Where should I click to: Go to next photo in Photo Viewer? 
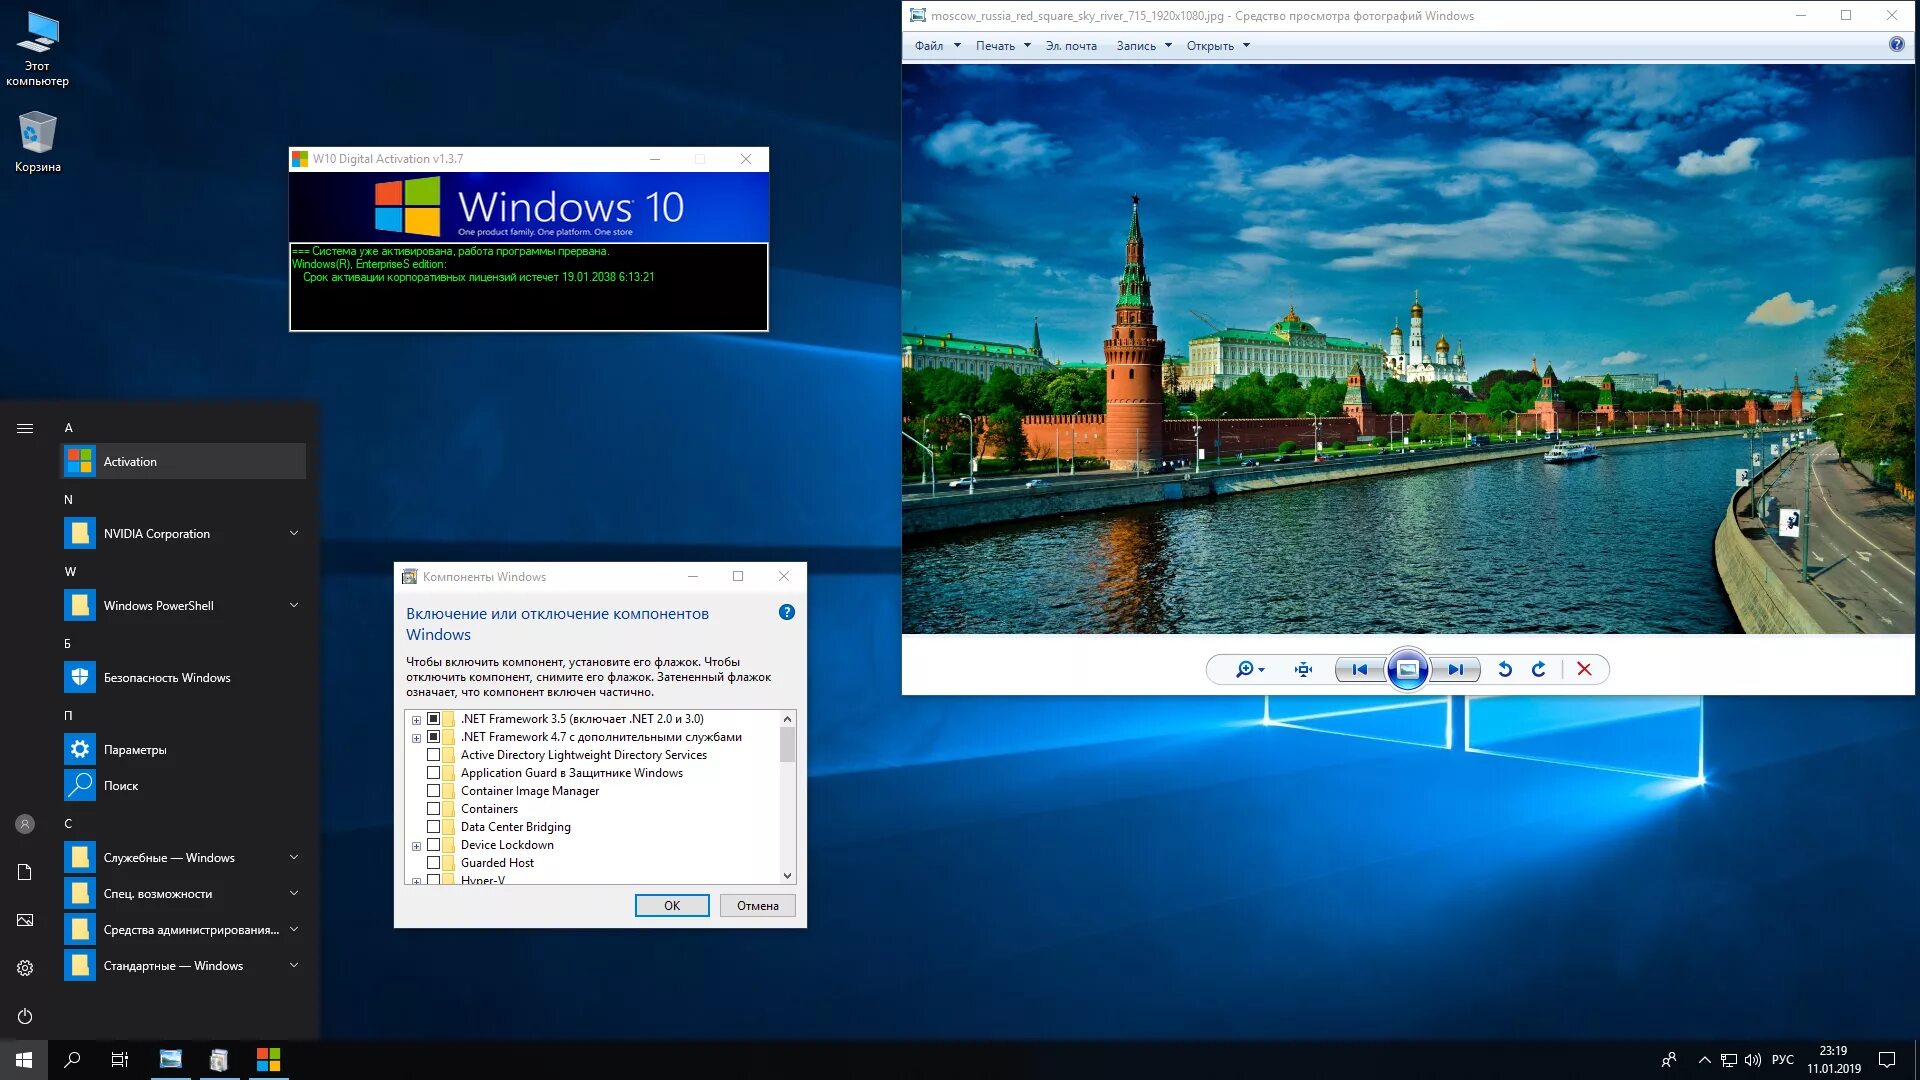coord(1456,670)
